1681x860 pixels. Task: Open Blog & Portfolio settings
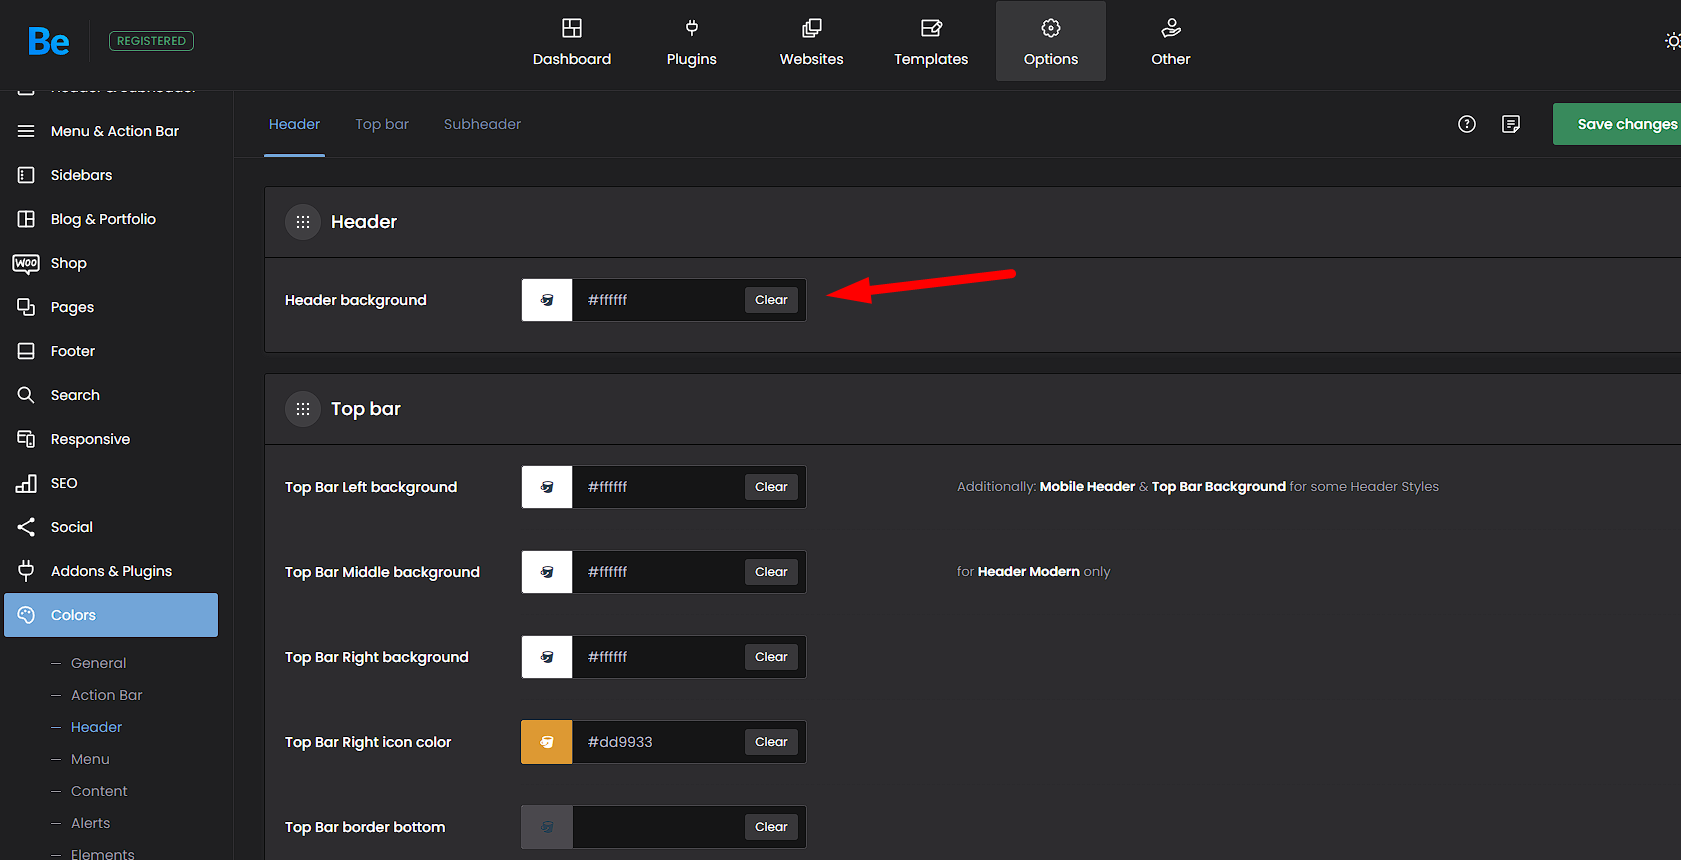pos(111,219)
